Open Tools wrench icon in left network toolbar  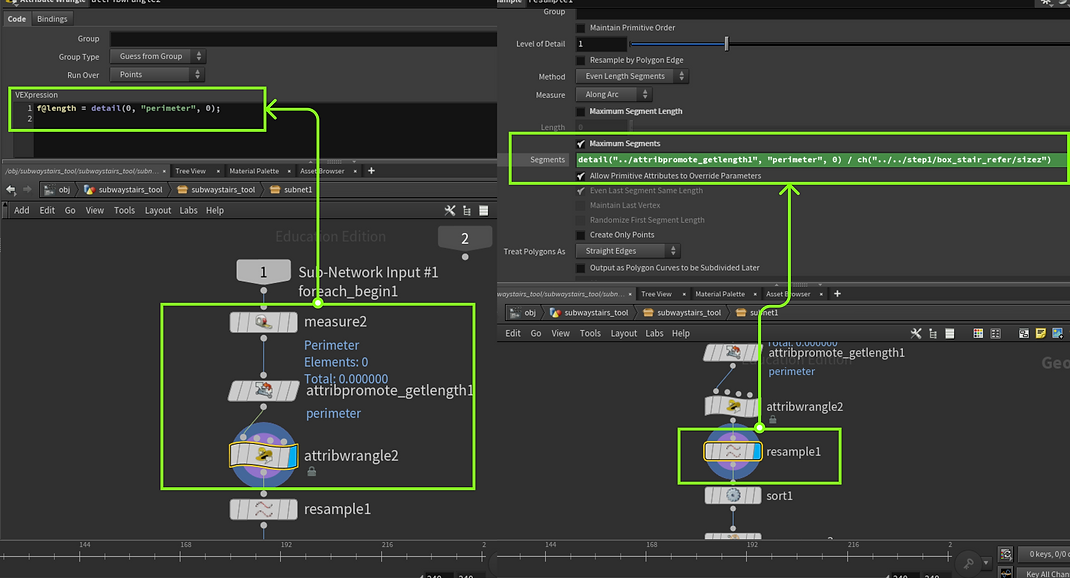pos(450,211)
